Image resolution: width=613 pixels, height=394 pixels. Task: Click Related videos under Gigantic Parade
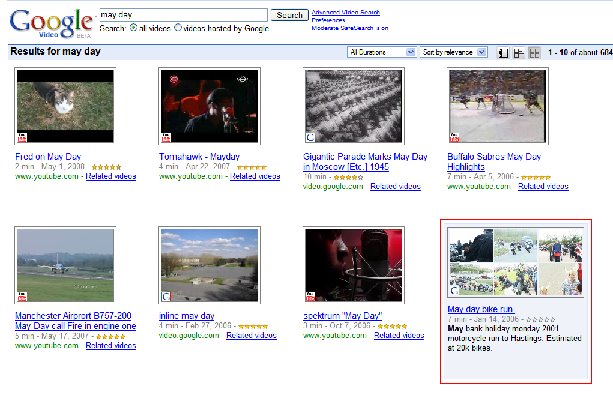click(x=395, y=186)
